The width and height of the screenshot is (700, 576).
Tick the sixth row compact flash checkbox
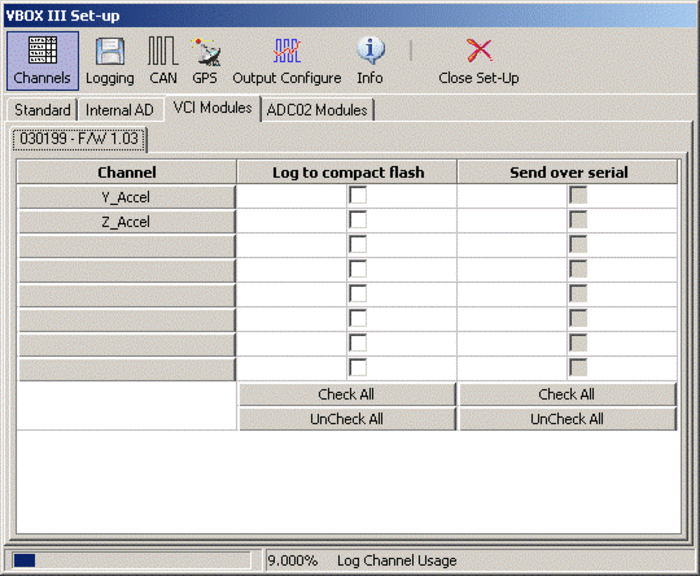pyautogui.click(x=358, y=318)
